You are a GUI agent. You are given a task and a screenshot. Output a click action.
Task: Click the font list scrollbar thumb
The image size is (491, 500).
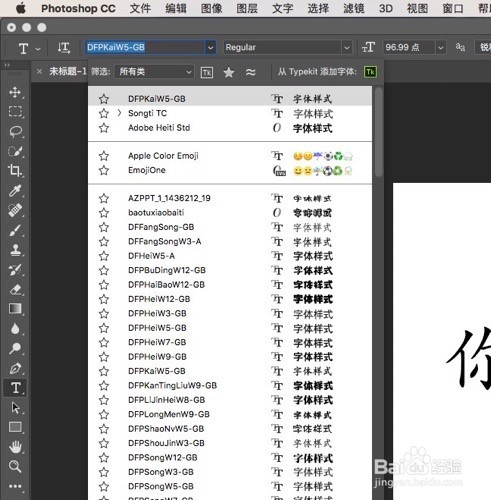(x=378, y=132)
